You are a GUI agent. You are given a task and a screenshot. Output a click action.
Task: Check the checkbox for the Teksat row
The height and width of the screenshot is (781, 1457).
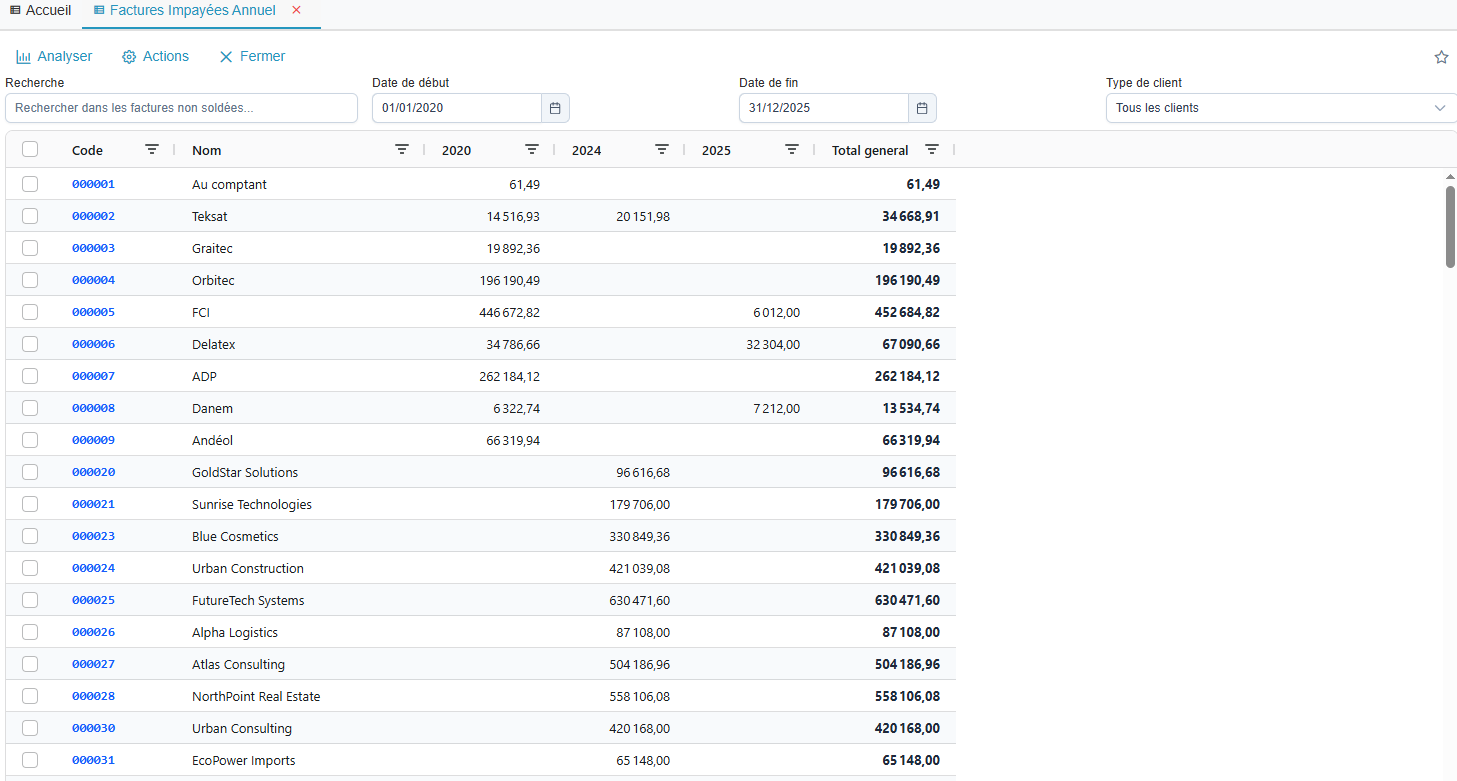point(30,216)
